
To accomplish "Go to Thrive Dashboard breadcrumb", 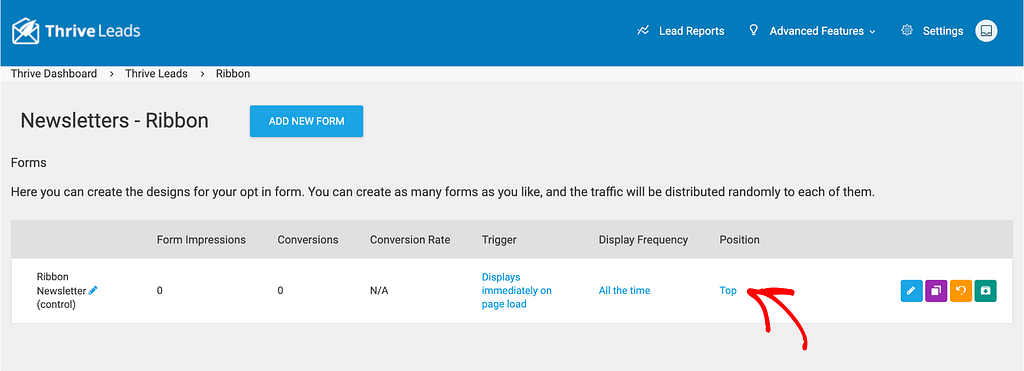I will click(54, 74).
